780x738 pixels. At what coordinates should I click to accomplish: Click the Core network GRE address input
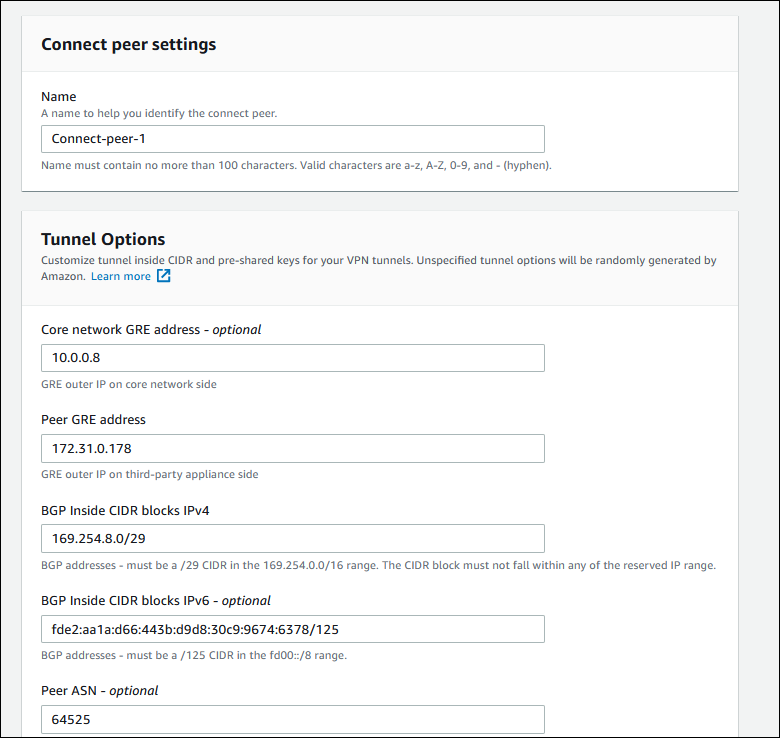coord(292,358)
